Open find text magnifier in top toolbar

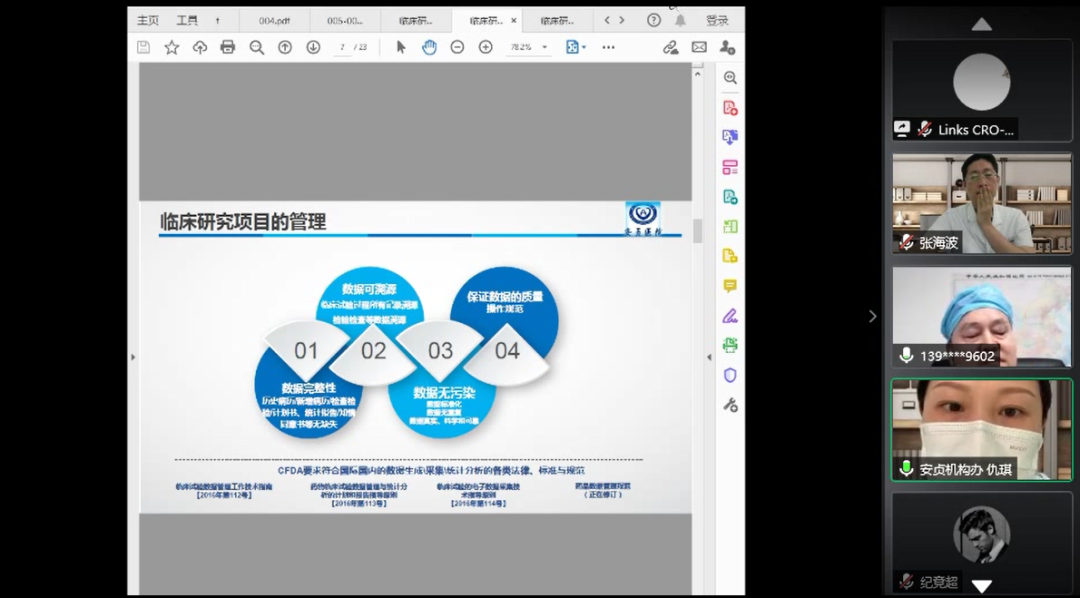pyautogui.click(x=257, y=48)
